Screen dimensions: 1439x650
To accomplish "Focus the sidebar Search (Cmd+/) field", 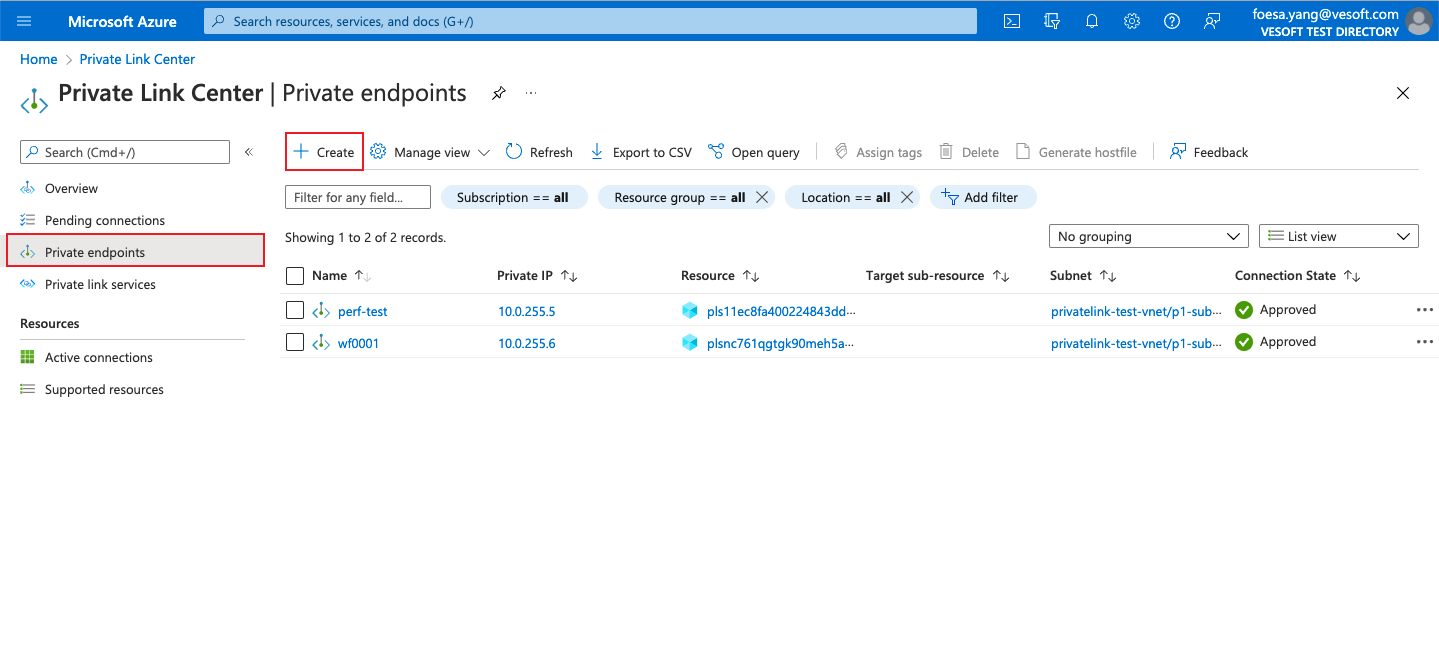I will (125, 152).
